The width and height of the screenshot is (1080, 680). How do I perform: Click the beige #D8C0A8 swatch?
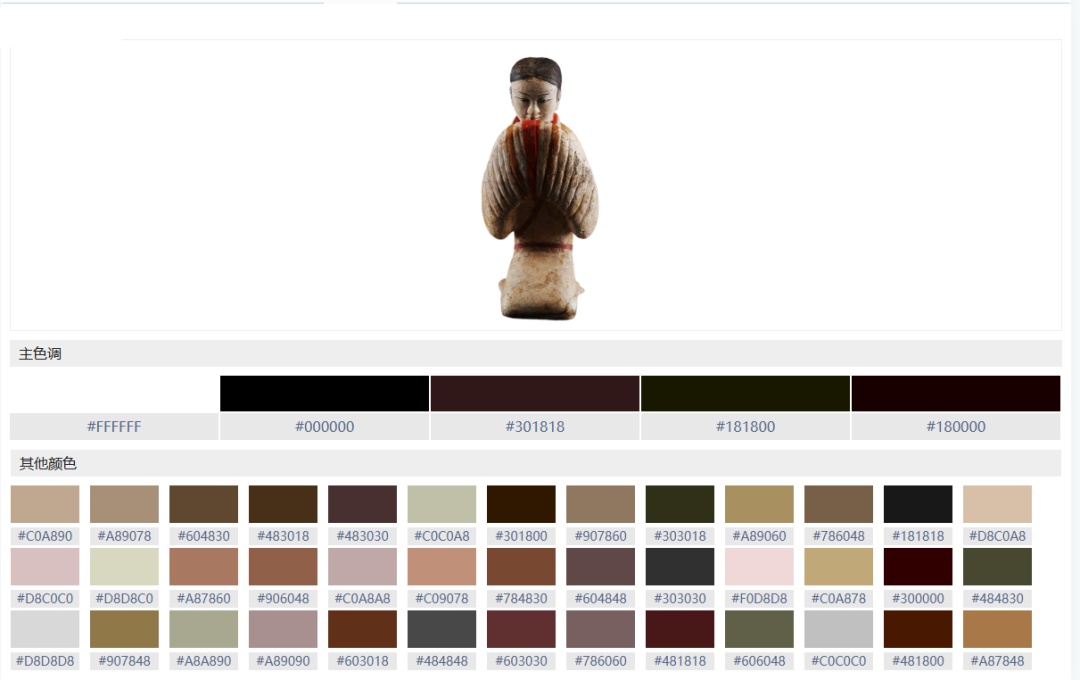pyautogui.click(x=997, y=504)
